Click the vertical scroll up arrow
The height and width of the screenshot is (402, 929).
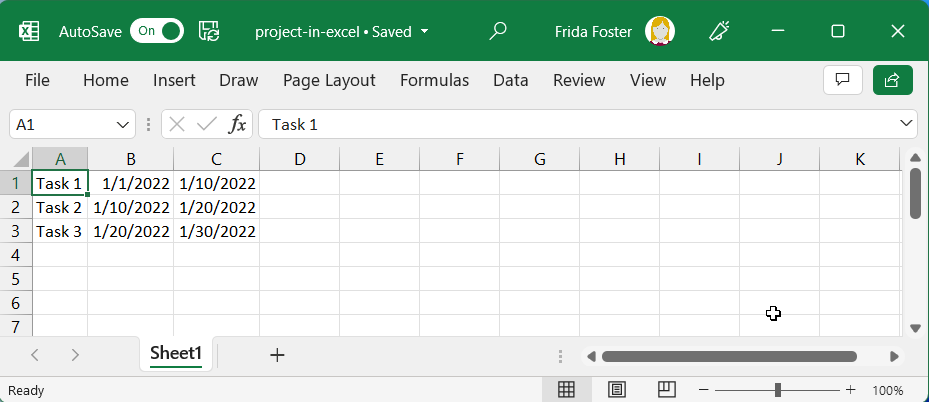point(915,157)
